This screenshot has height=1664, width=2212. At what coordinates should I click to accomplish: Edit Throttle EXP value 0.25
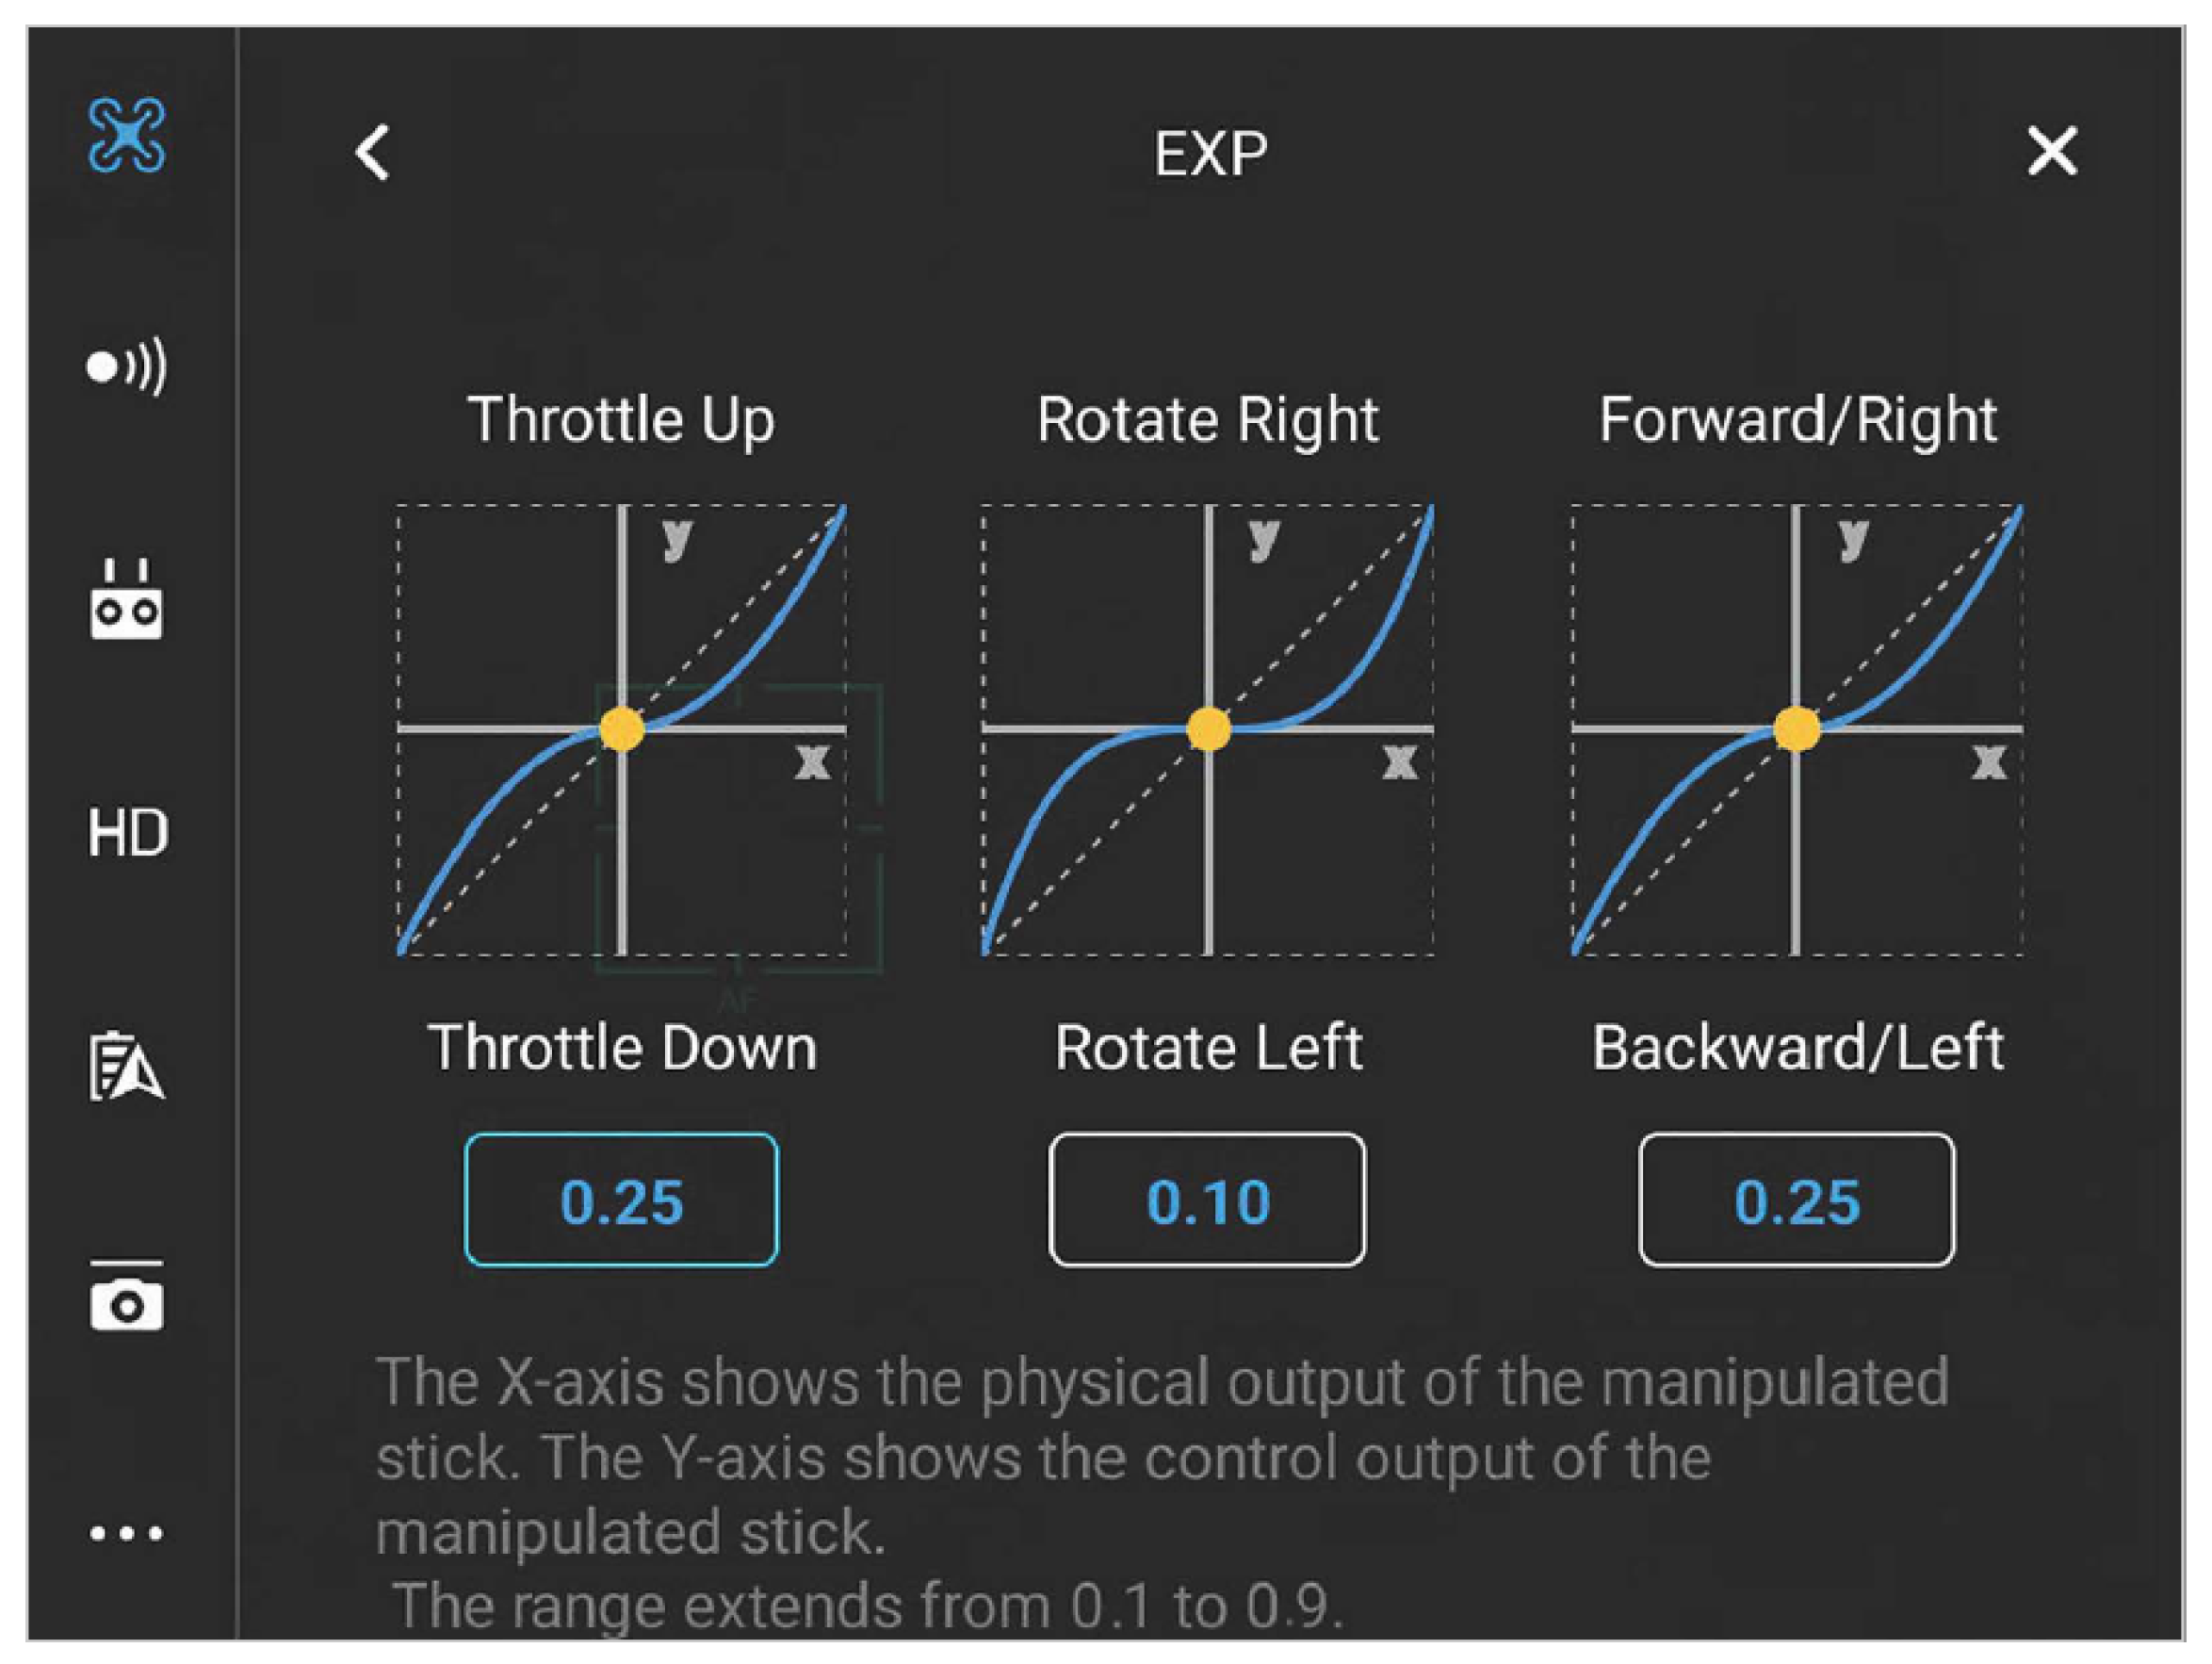coord(621,1200)
